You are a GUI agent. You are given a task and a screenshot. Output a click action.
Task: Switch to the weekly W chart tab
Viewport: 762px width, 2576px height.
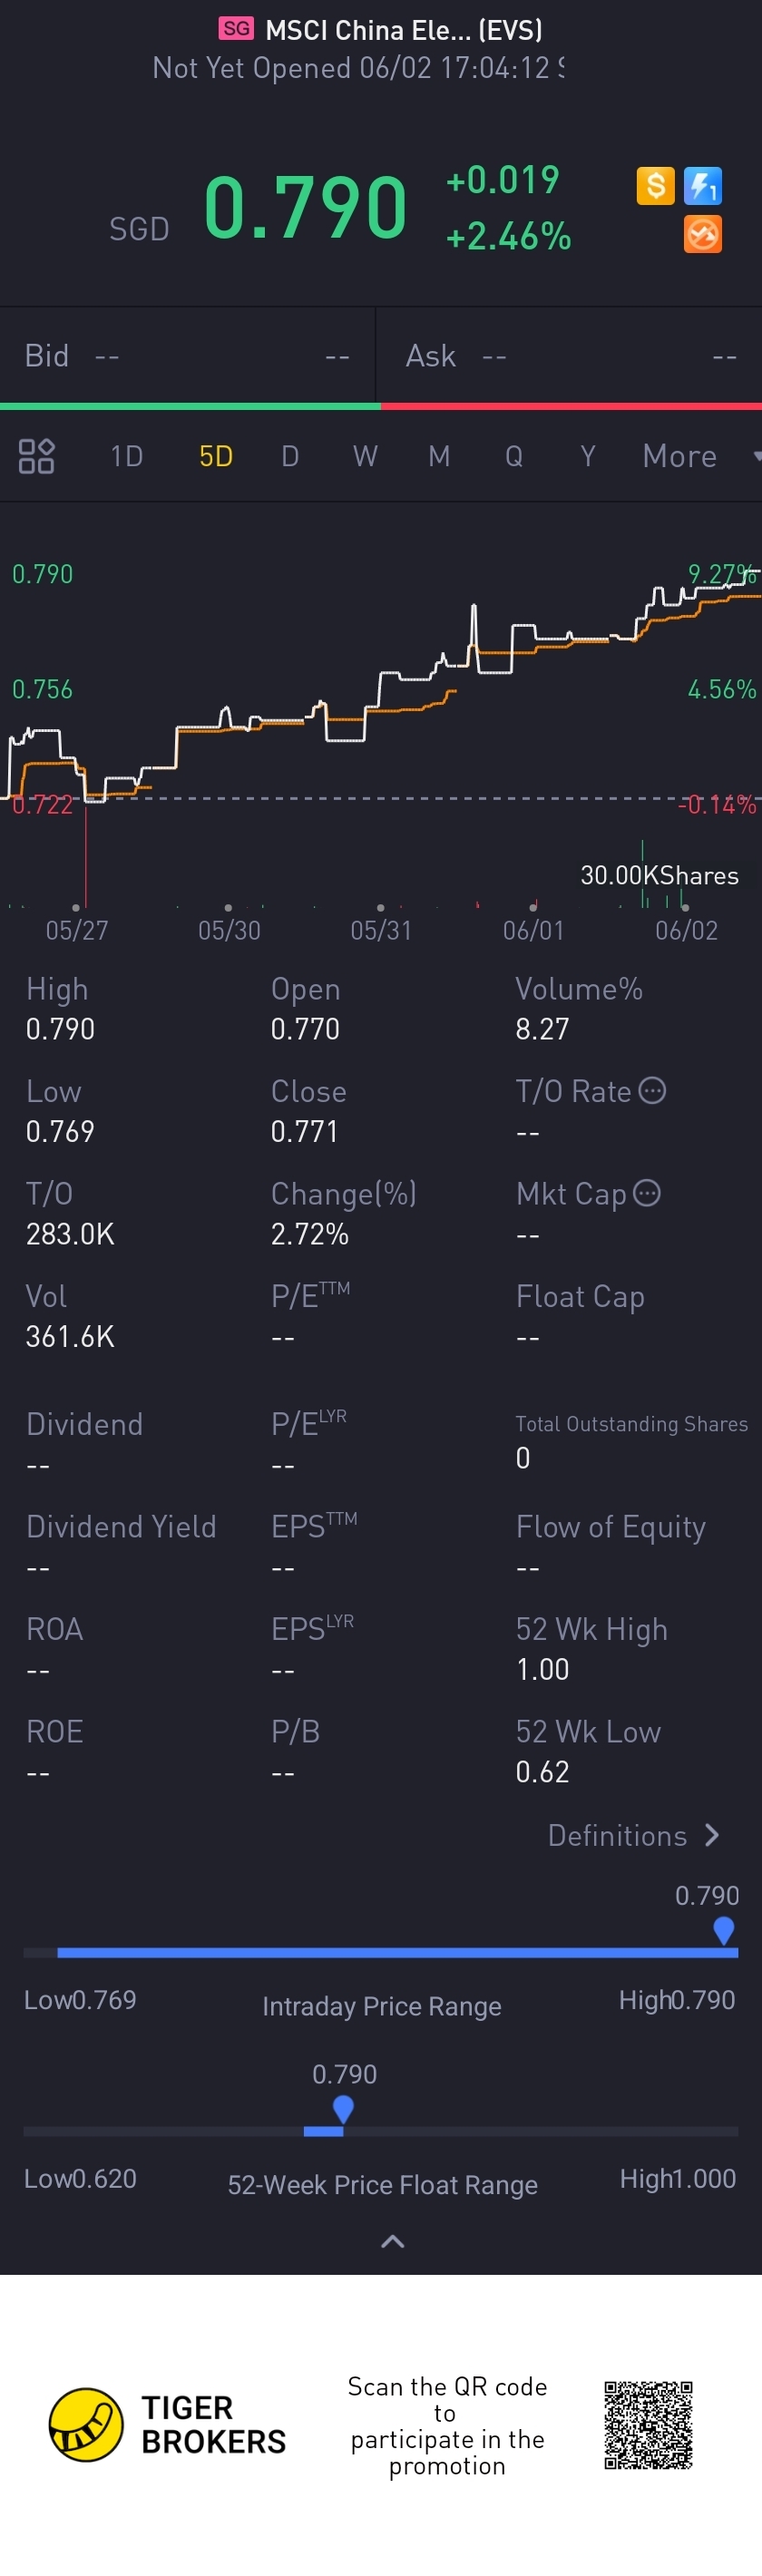365,456
